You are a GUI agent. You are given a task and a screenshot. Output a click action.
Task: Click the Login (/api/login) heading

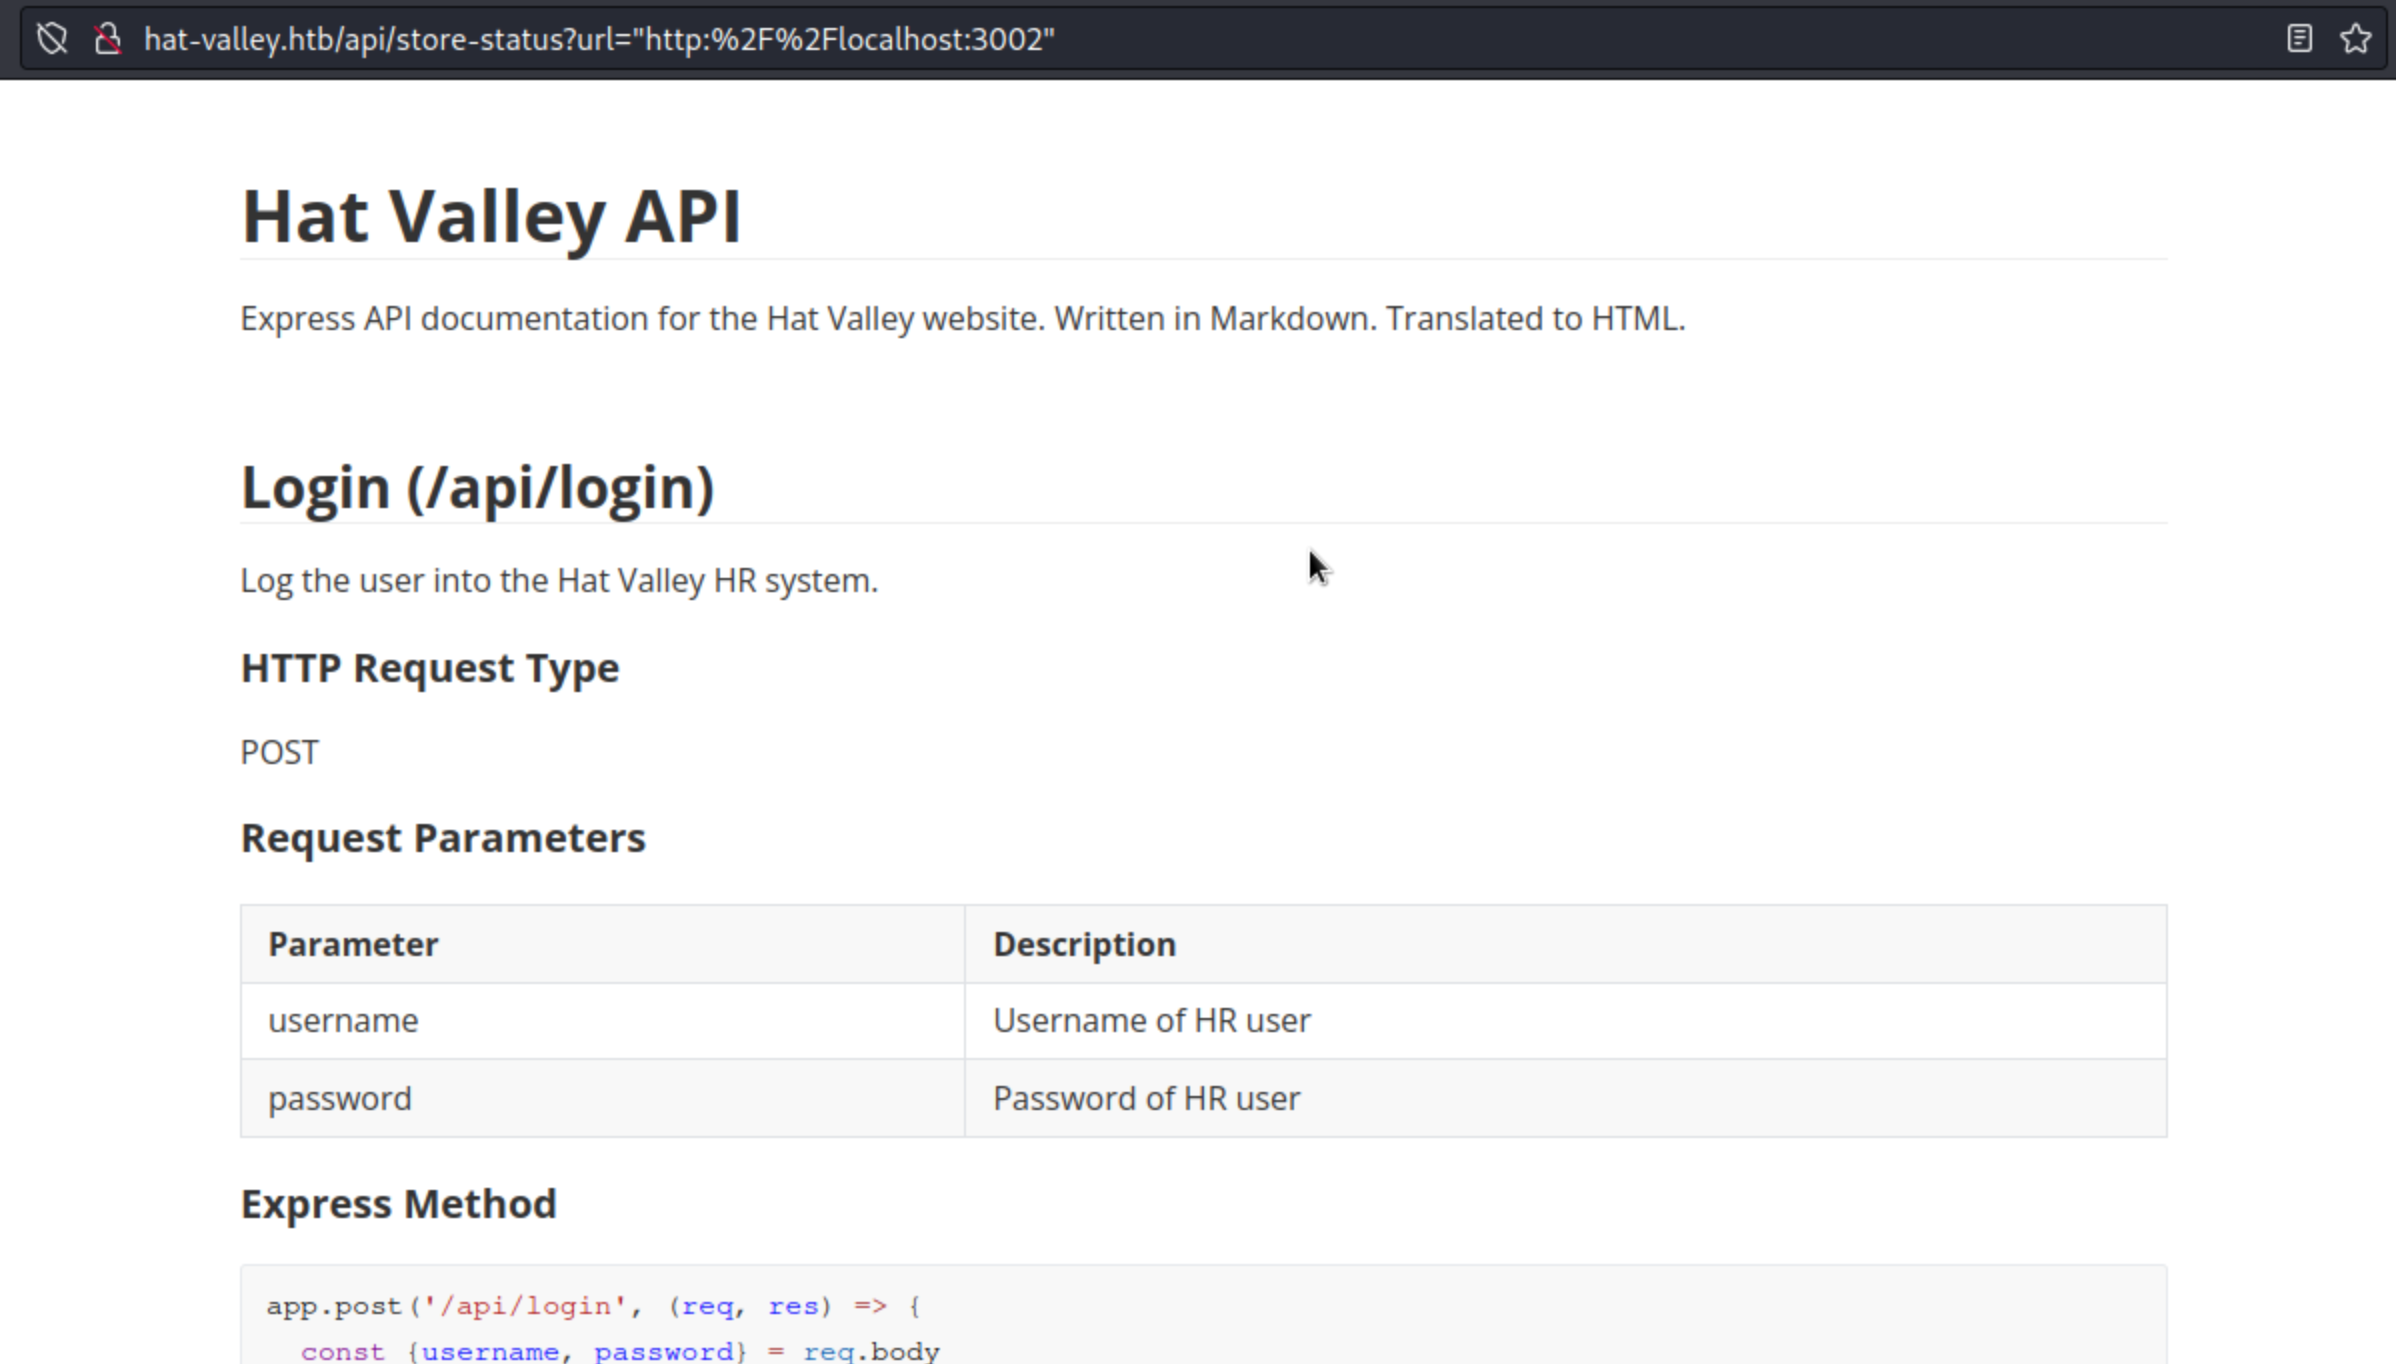tap(477, 487)
